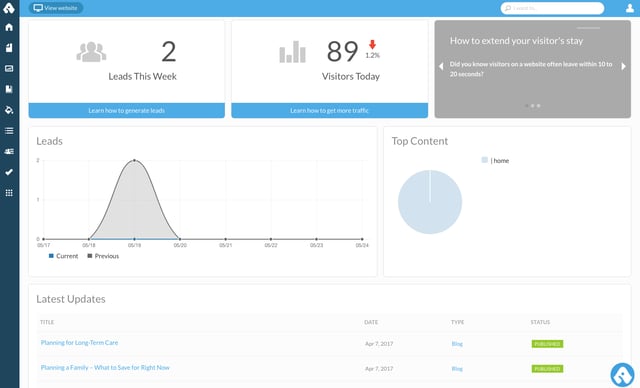
Task: Click the DATE column header
Action: point(371,322)
